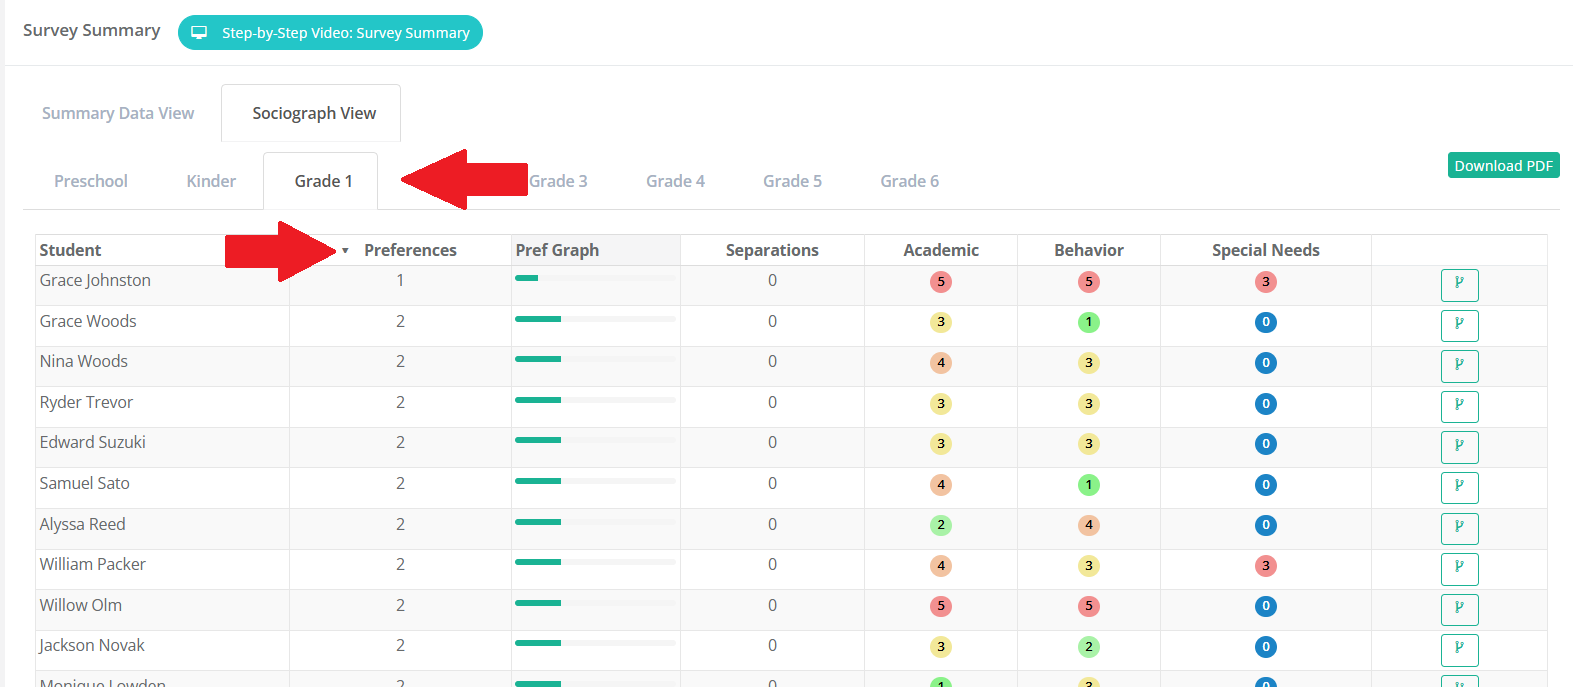Open Ryder Trevor's sociograph icon button
Viewport: 1573px width, 687px height.
tap(1459, 407)
